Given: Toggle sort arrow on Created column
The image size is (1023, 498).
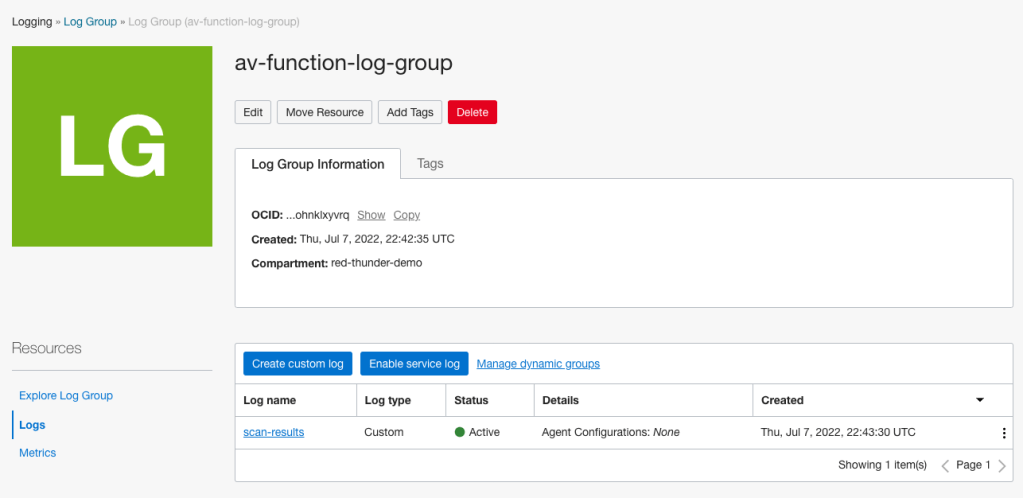Looking at the screenshot, I should pyautogui.click(x=980, y=400).
